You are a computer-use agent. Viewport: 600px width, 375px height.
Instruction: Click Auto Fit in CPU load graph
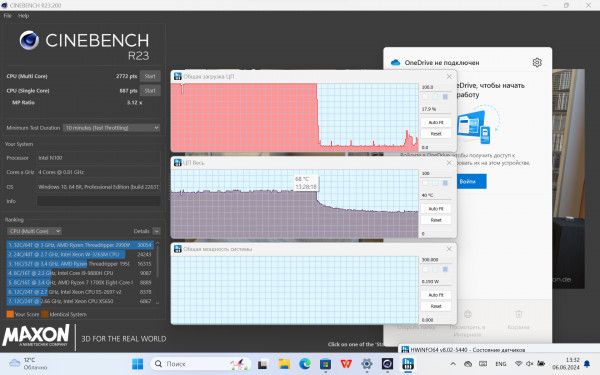click(x=436, y=122)
